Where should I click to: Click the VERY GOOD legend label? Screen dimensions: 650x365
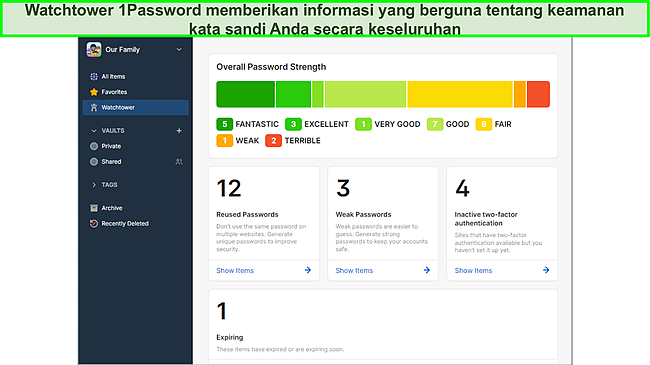click(x=397, y=124)
